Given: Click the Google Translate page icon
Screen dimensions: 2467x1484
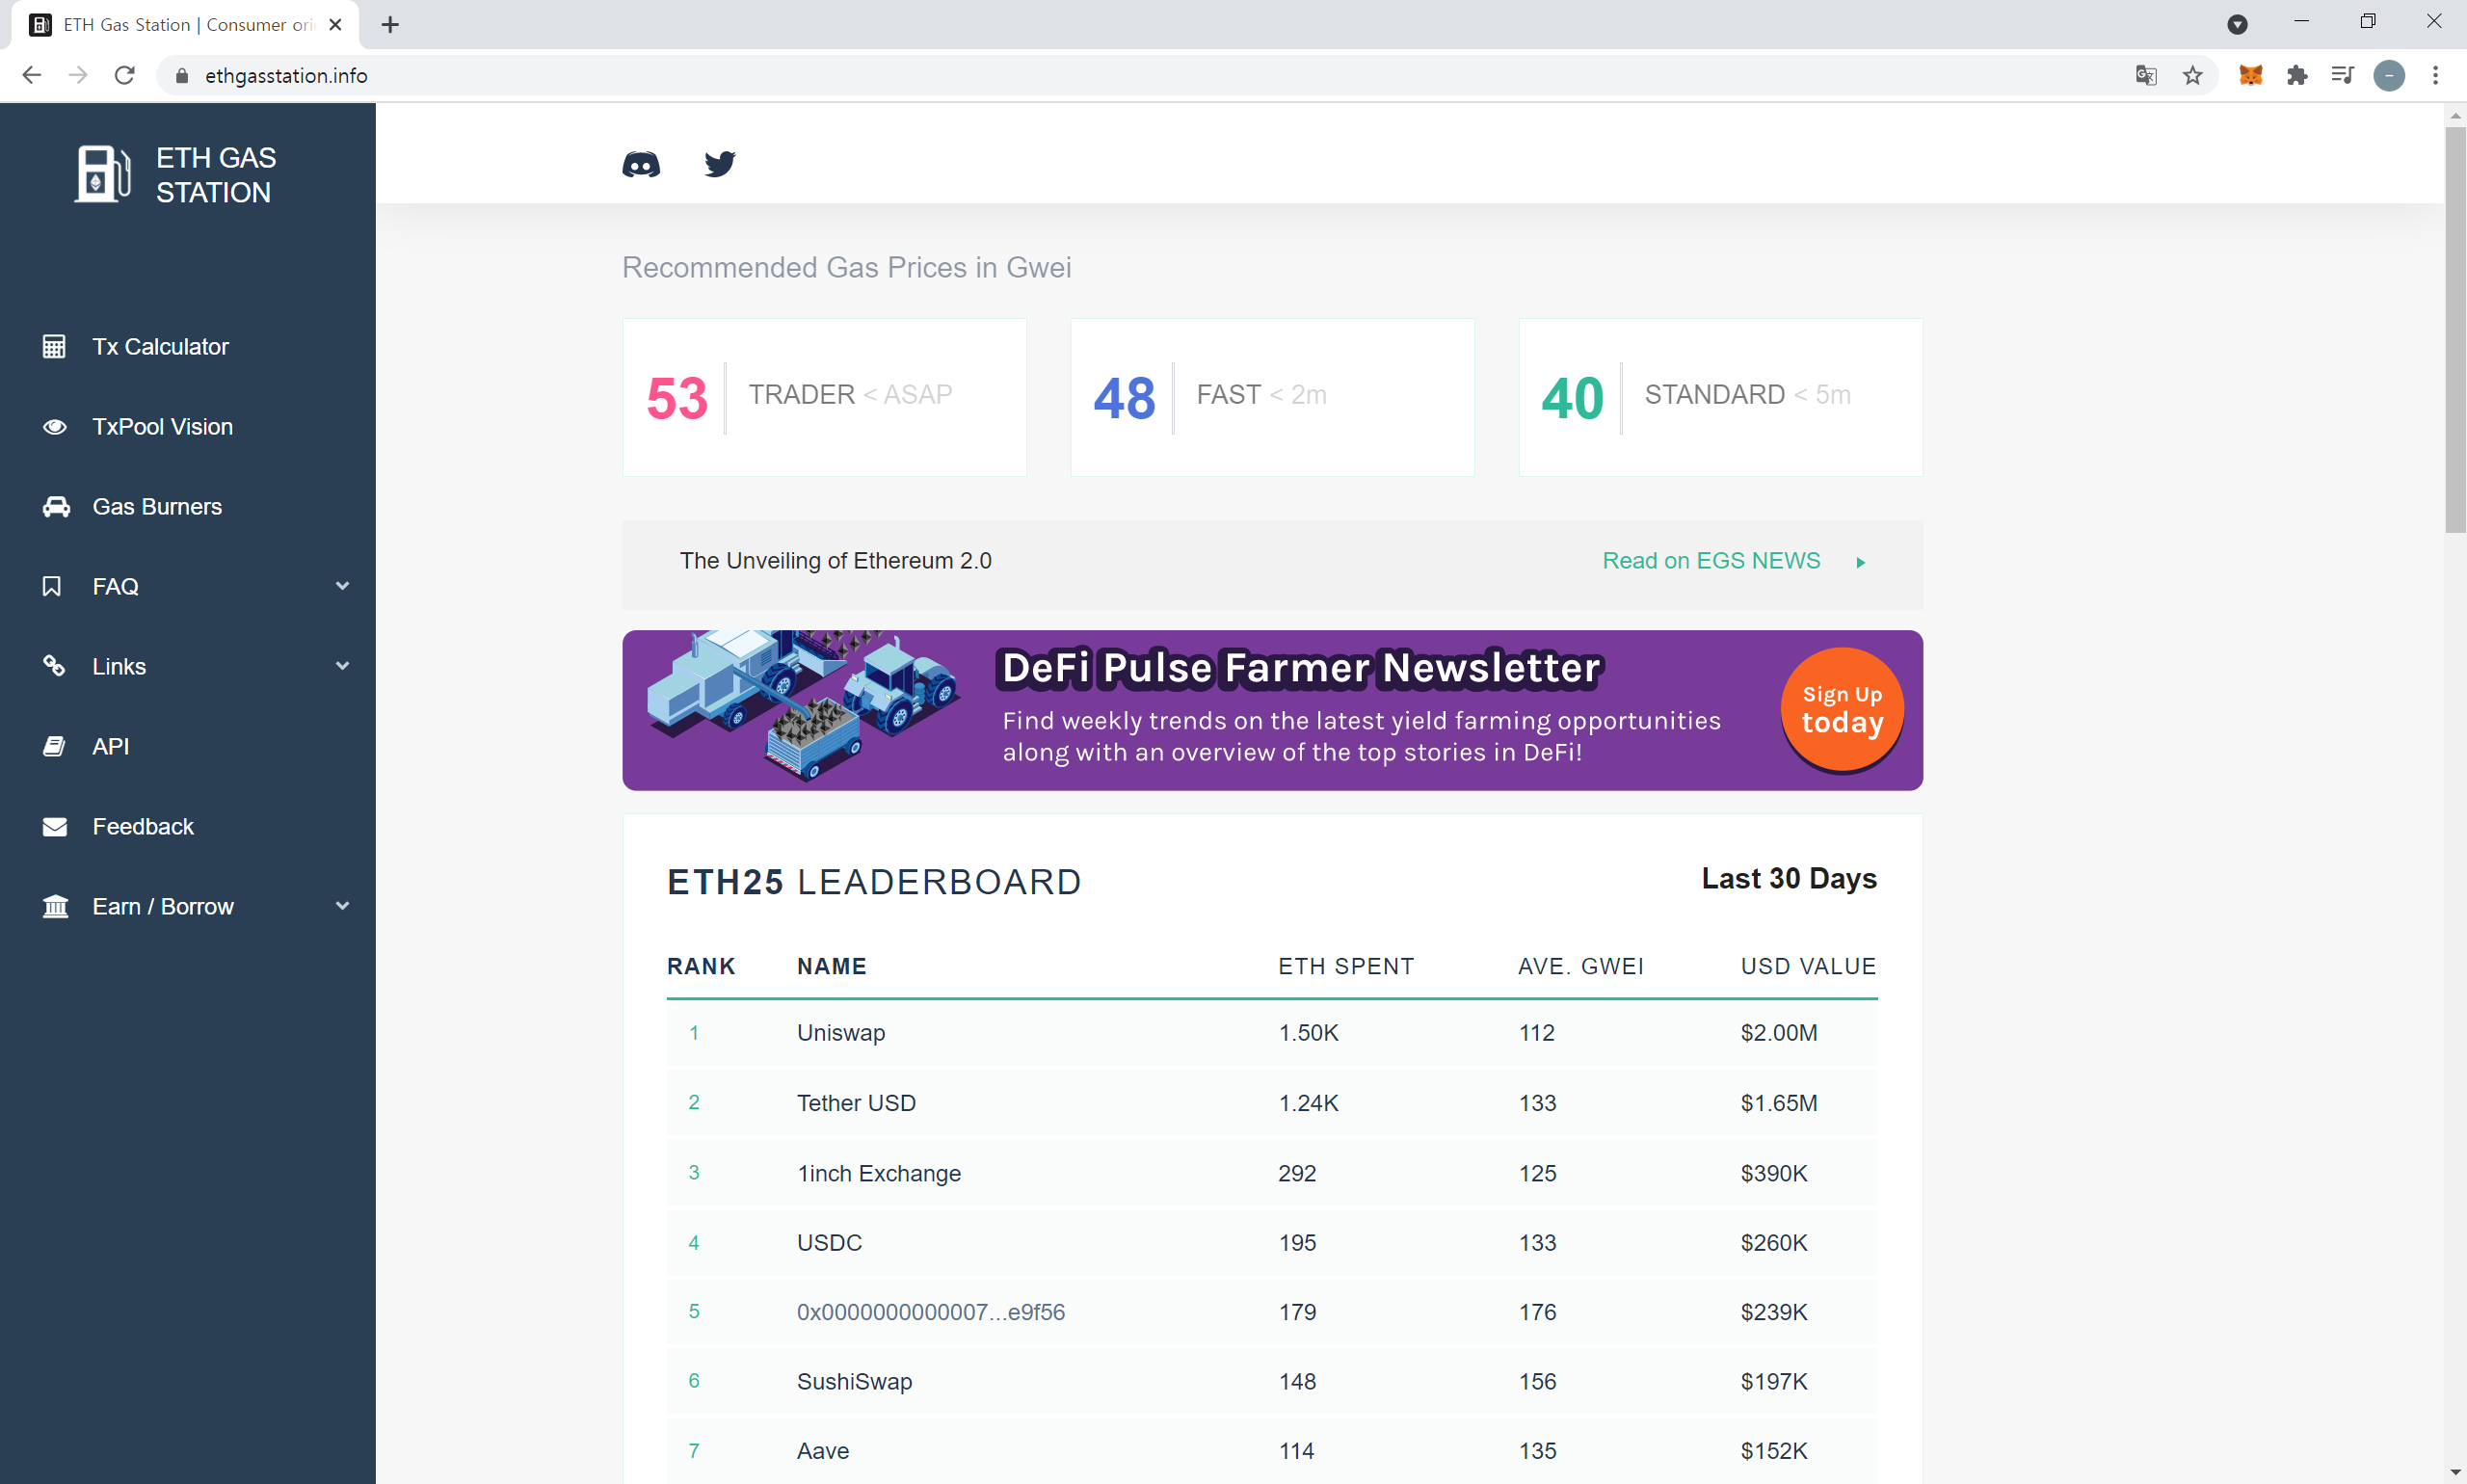Looking at the screenshot, I should click(2146, 75).
